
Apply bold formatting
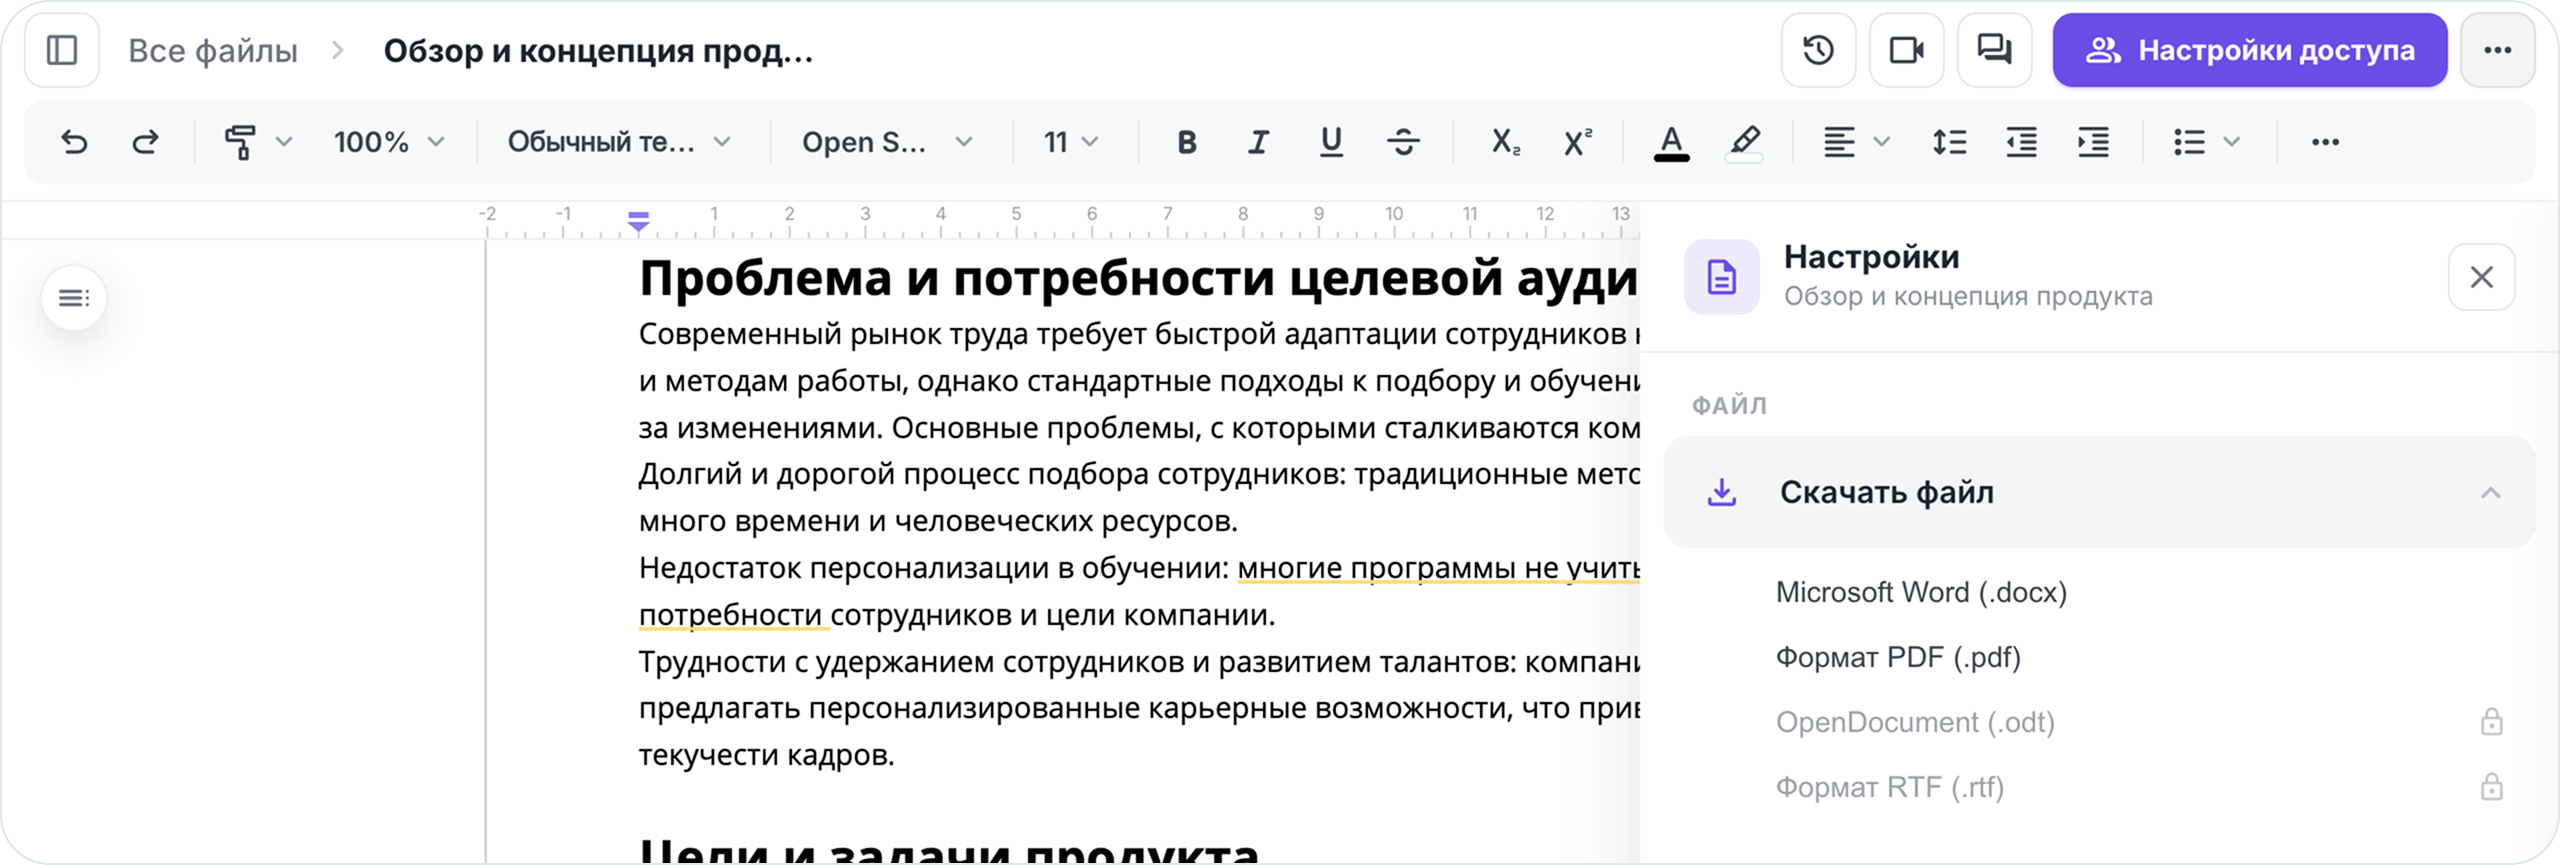coord(1186,142)
